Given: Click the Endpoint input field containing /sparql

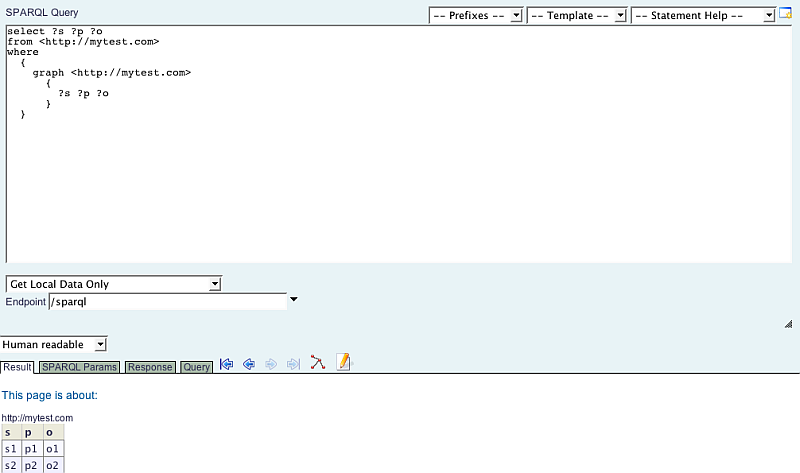Looking at the screenshot, I should (168, 302).
